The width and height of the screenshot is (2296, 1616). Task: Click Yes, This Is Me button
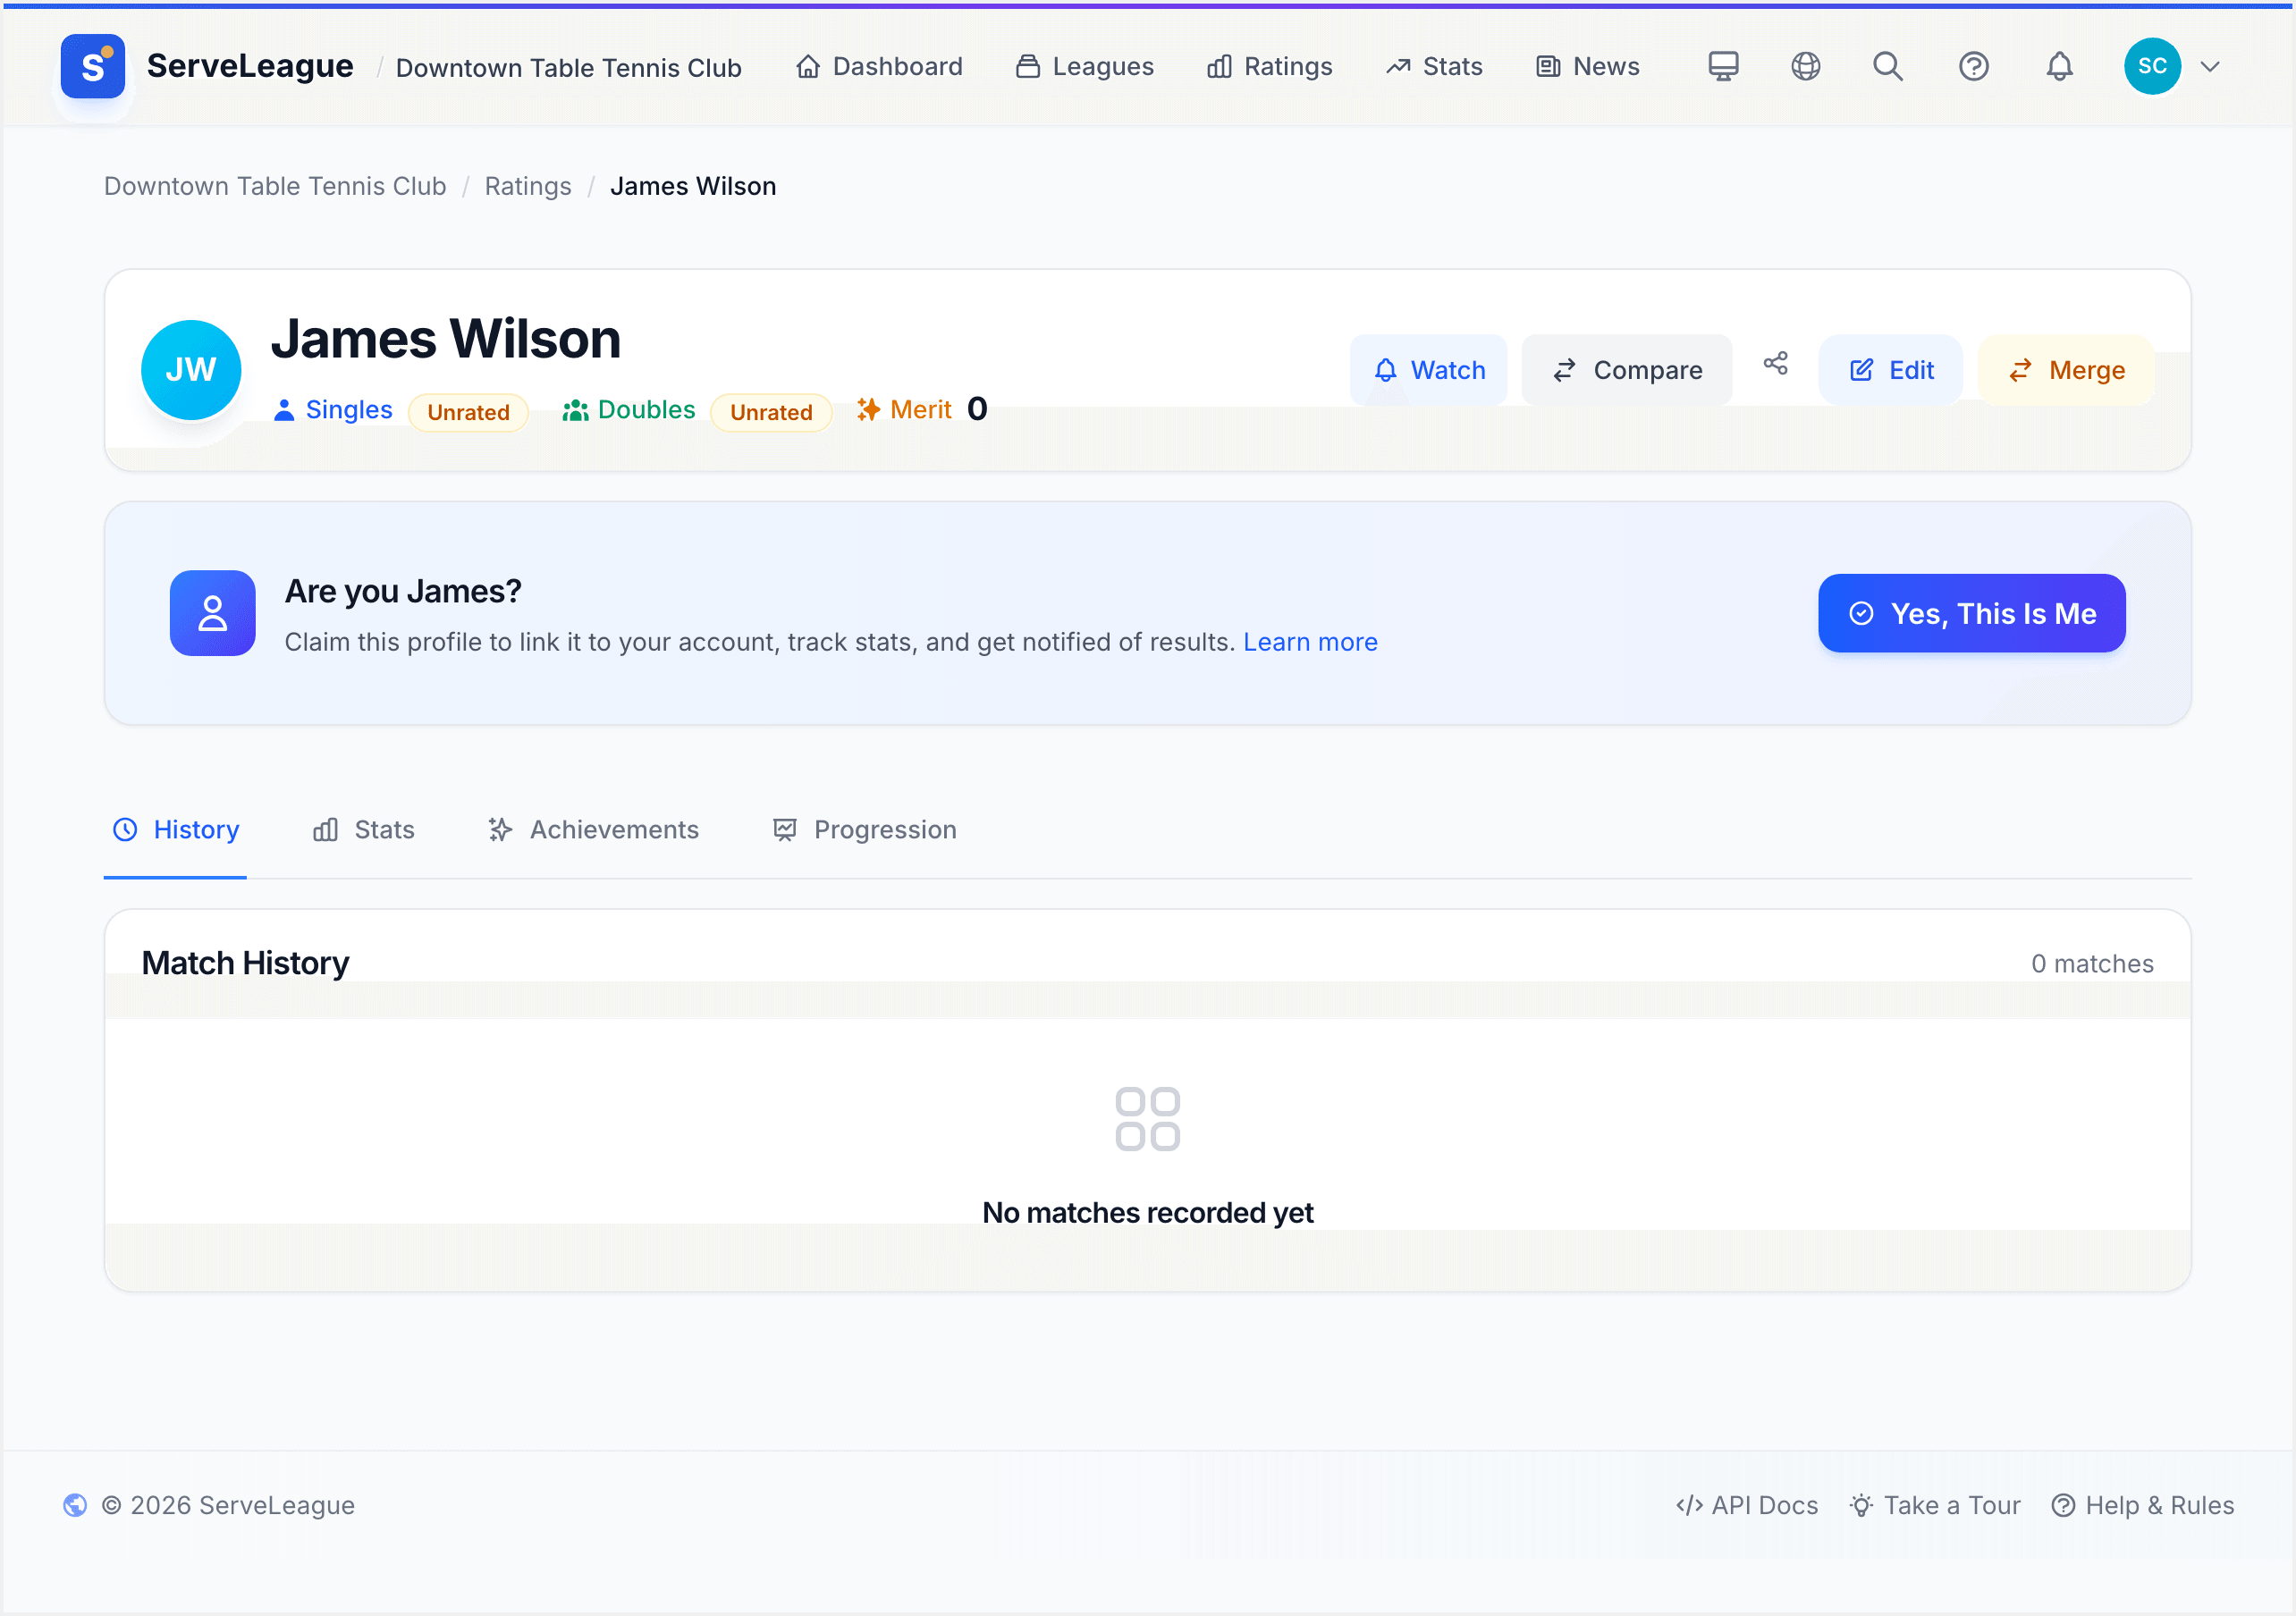(x=1972, y=613)
